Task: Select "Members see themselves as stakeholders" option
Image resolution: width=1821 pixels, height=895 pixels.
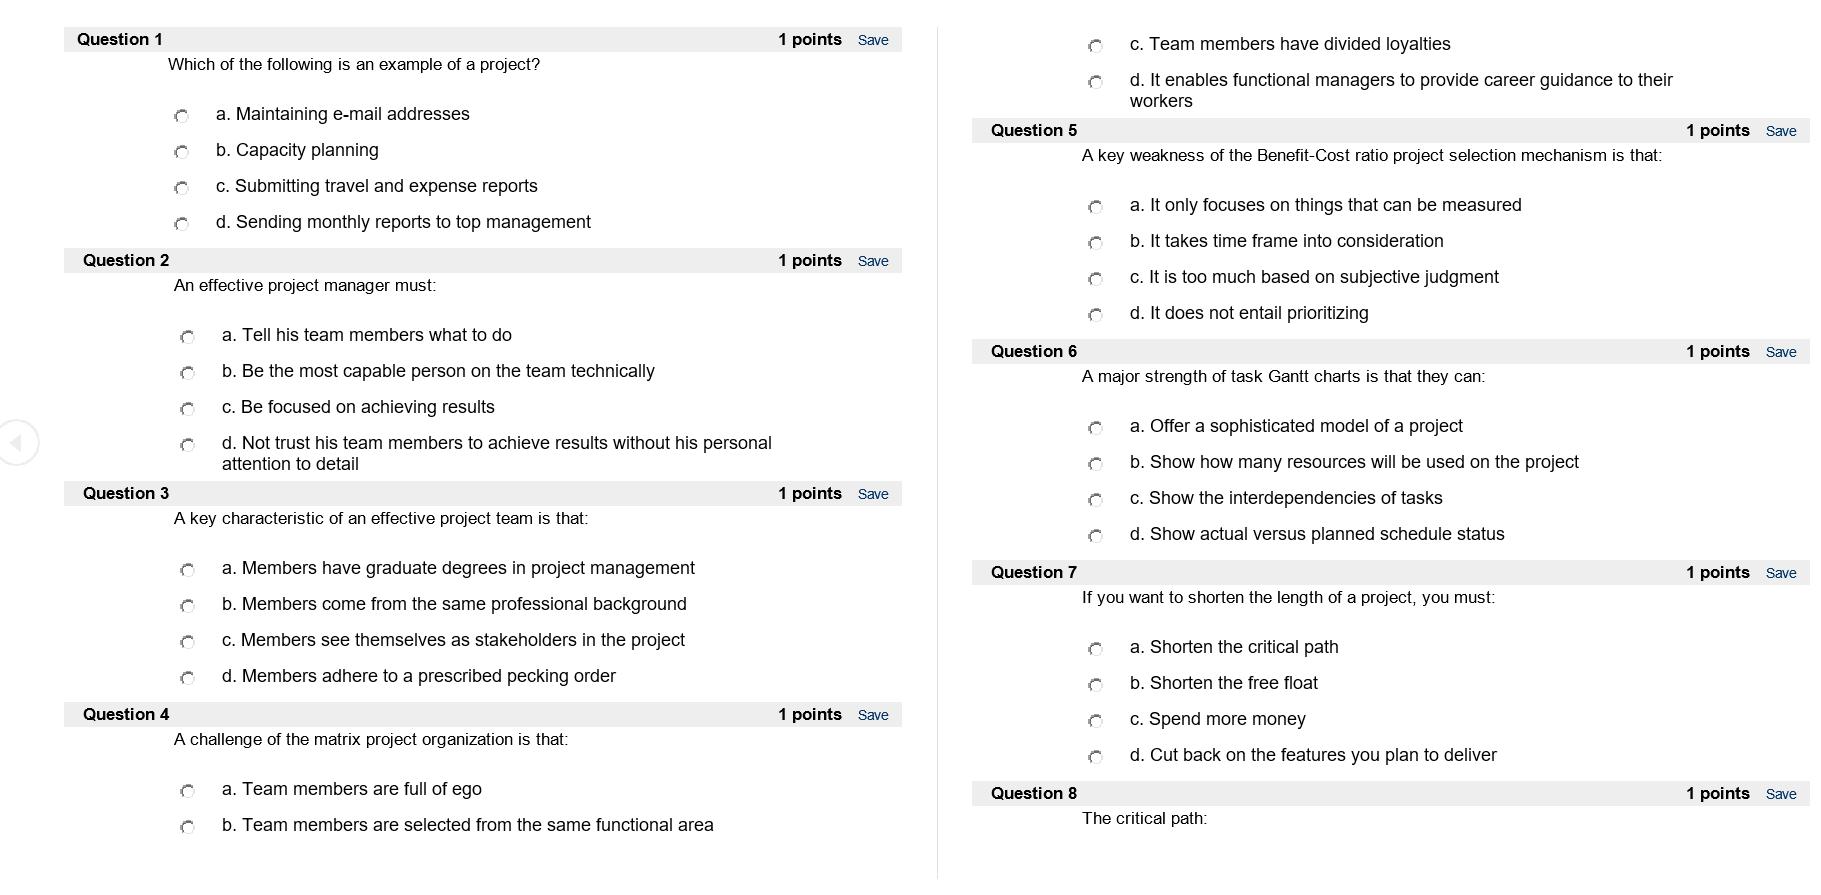Action: [187, 643]
